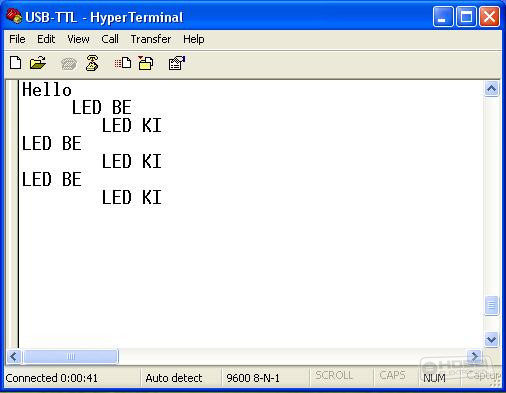
Task: Click the first 'LED KI' line
Action: click(x=132, y=126)
